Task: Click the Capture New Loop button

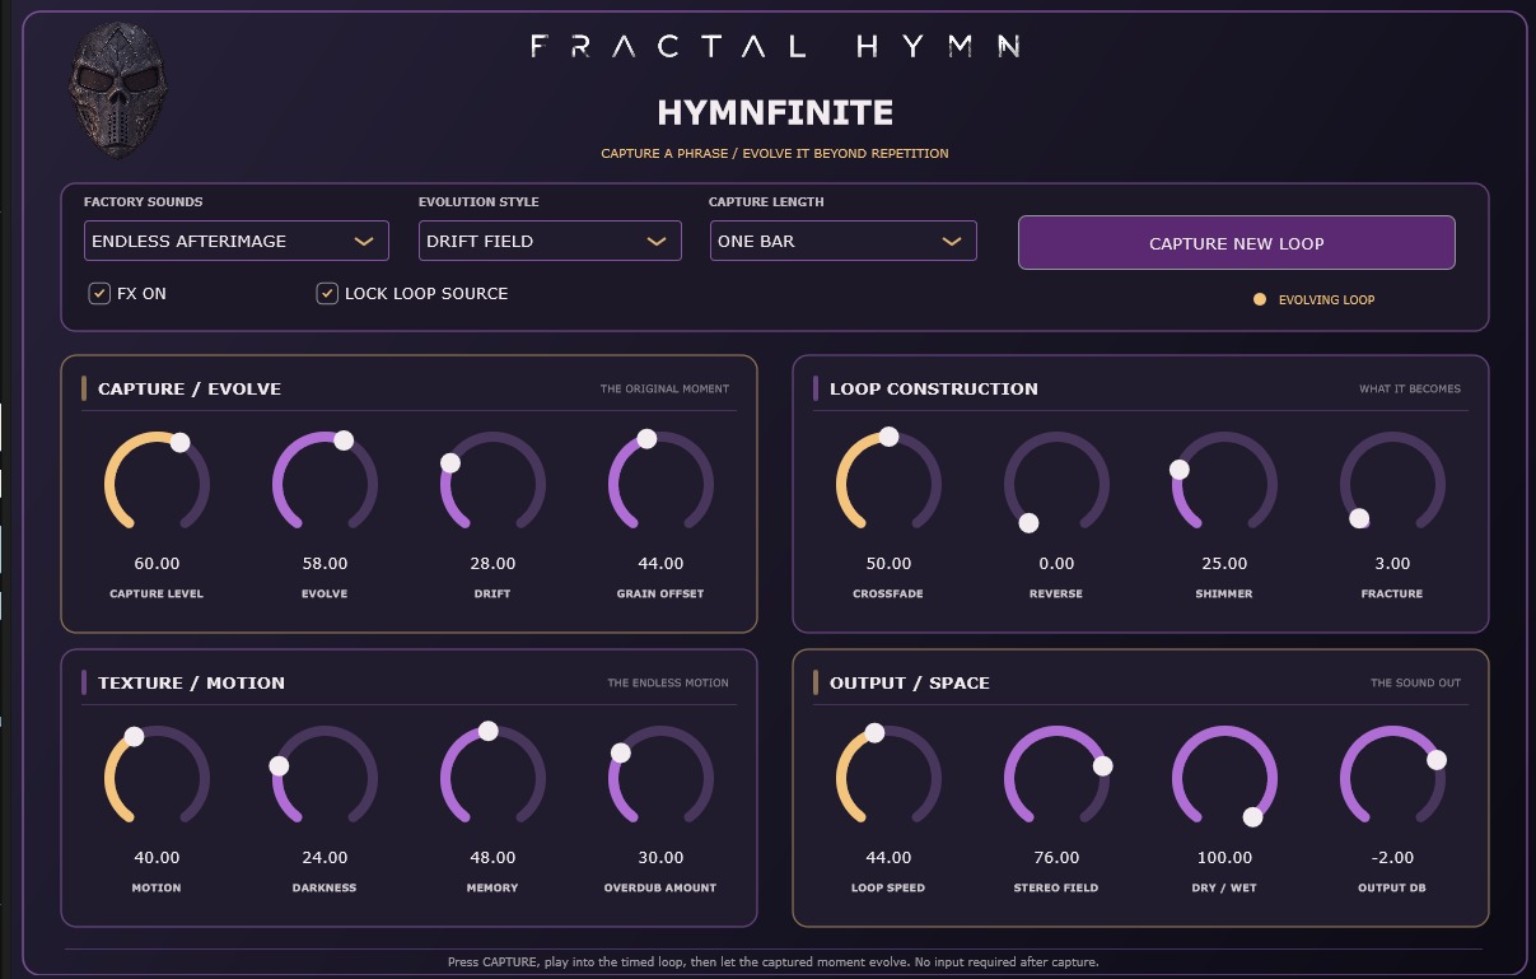Action: (x=1236, y=243)
